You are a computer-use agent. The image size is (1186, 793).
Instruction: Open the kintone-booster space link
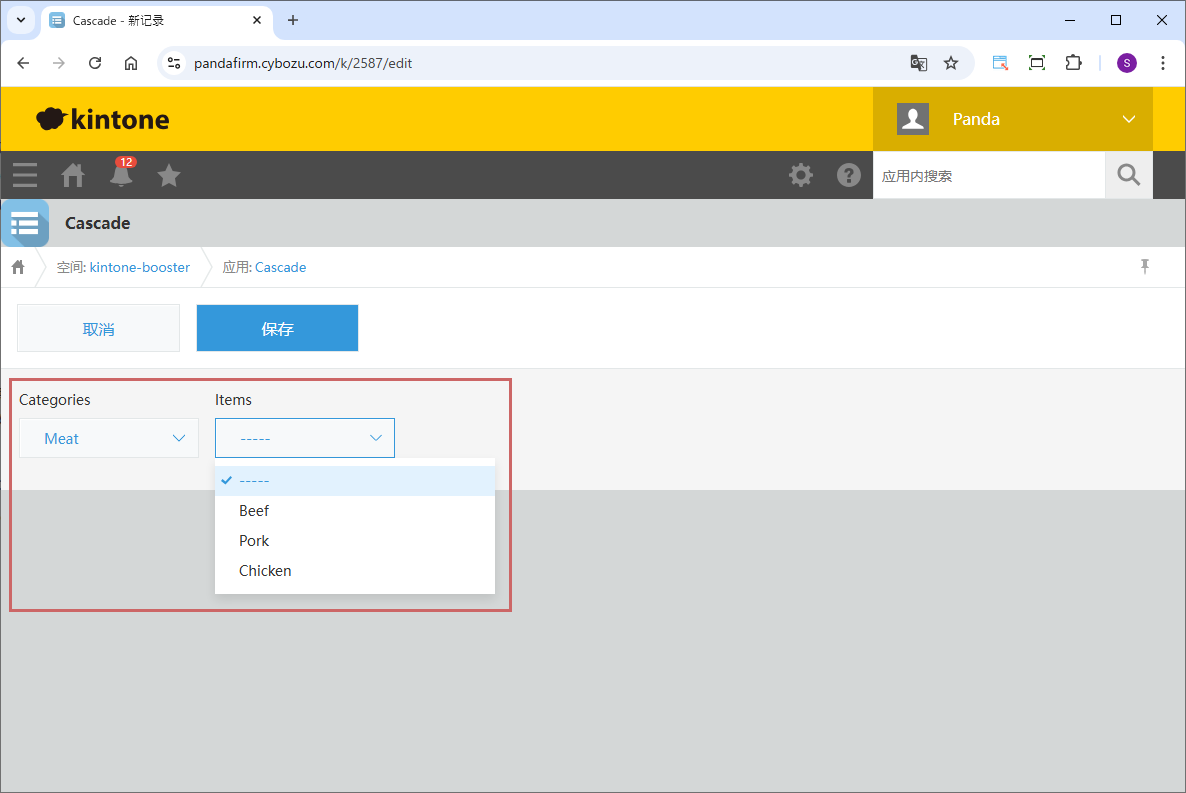pyautogui.click(x=139, y=267)
